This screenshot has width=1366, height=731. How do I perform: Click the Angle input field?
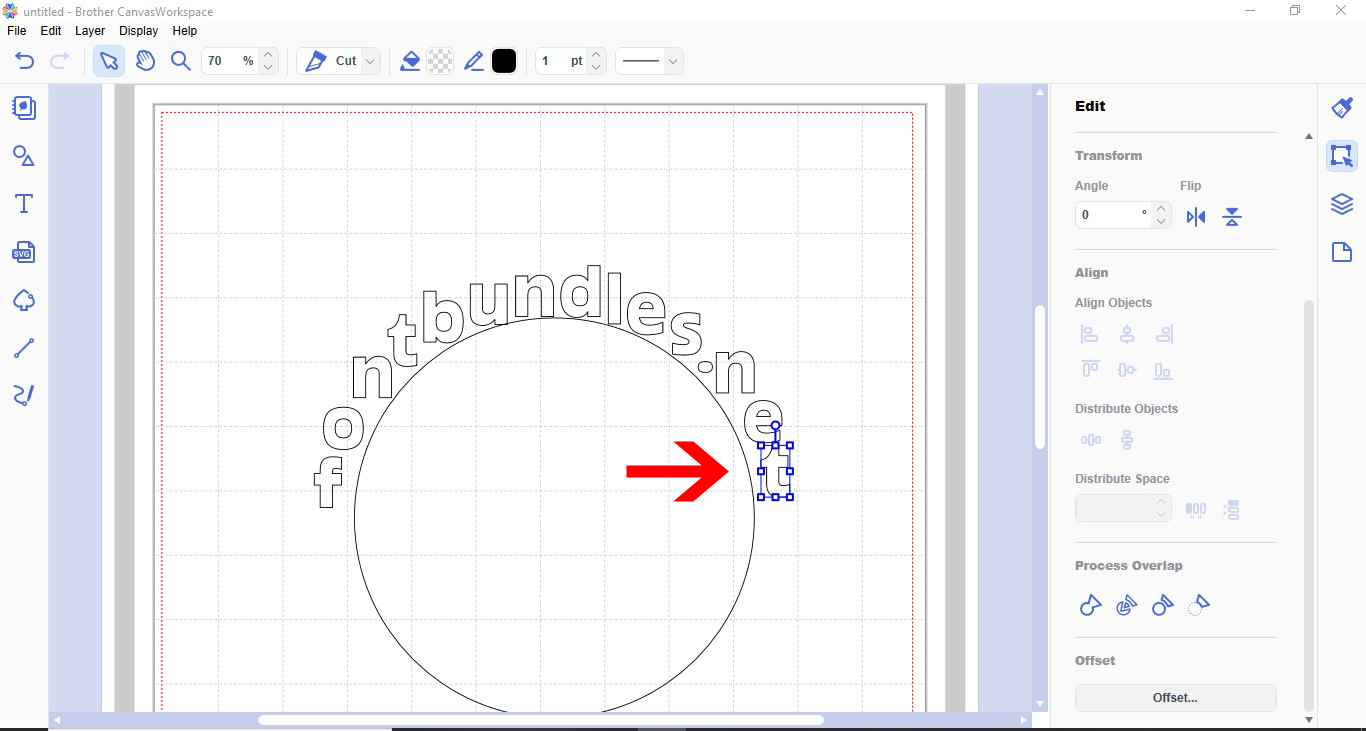pyautogui.click(x=1113, y=215)
